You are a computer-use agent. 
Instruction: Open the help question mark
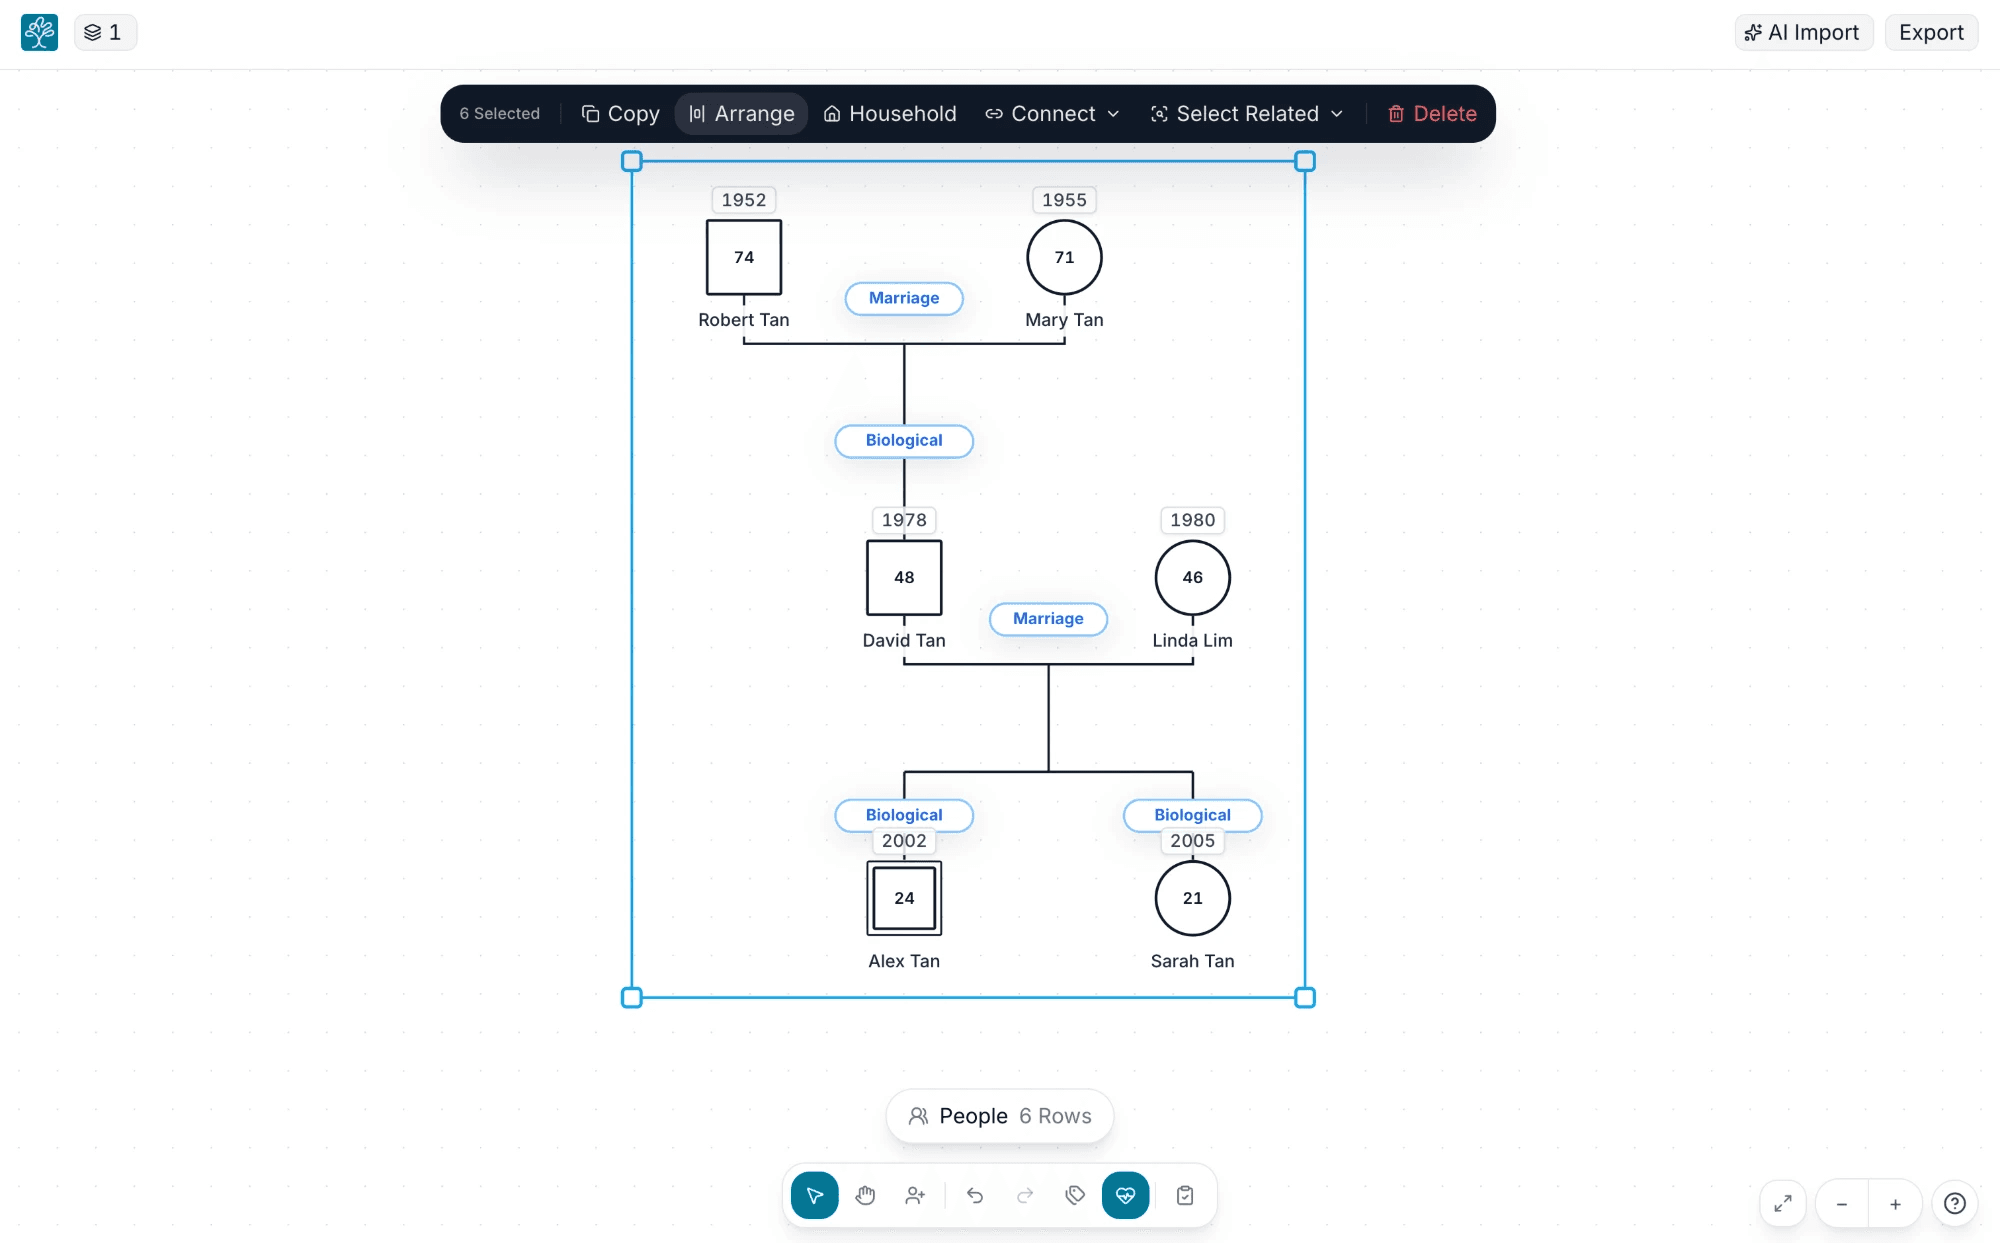(1955, 1204)
